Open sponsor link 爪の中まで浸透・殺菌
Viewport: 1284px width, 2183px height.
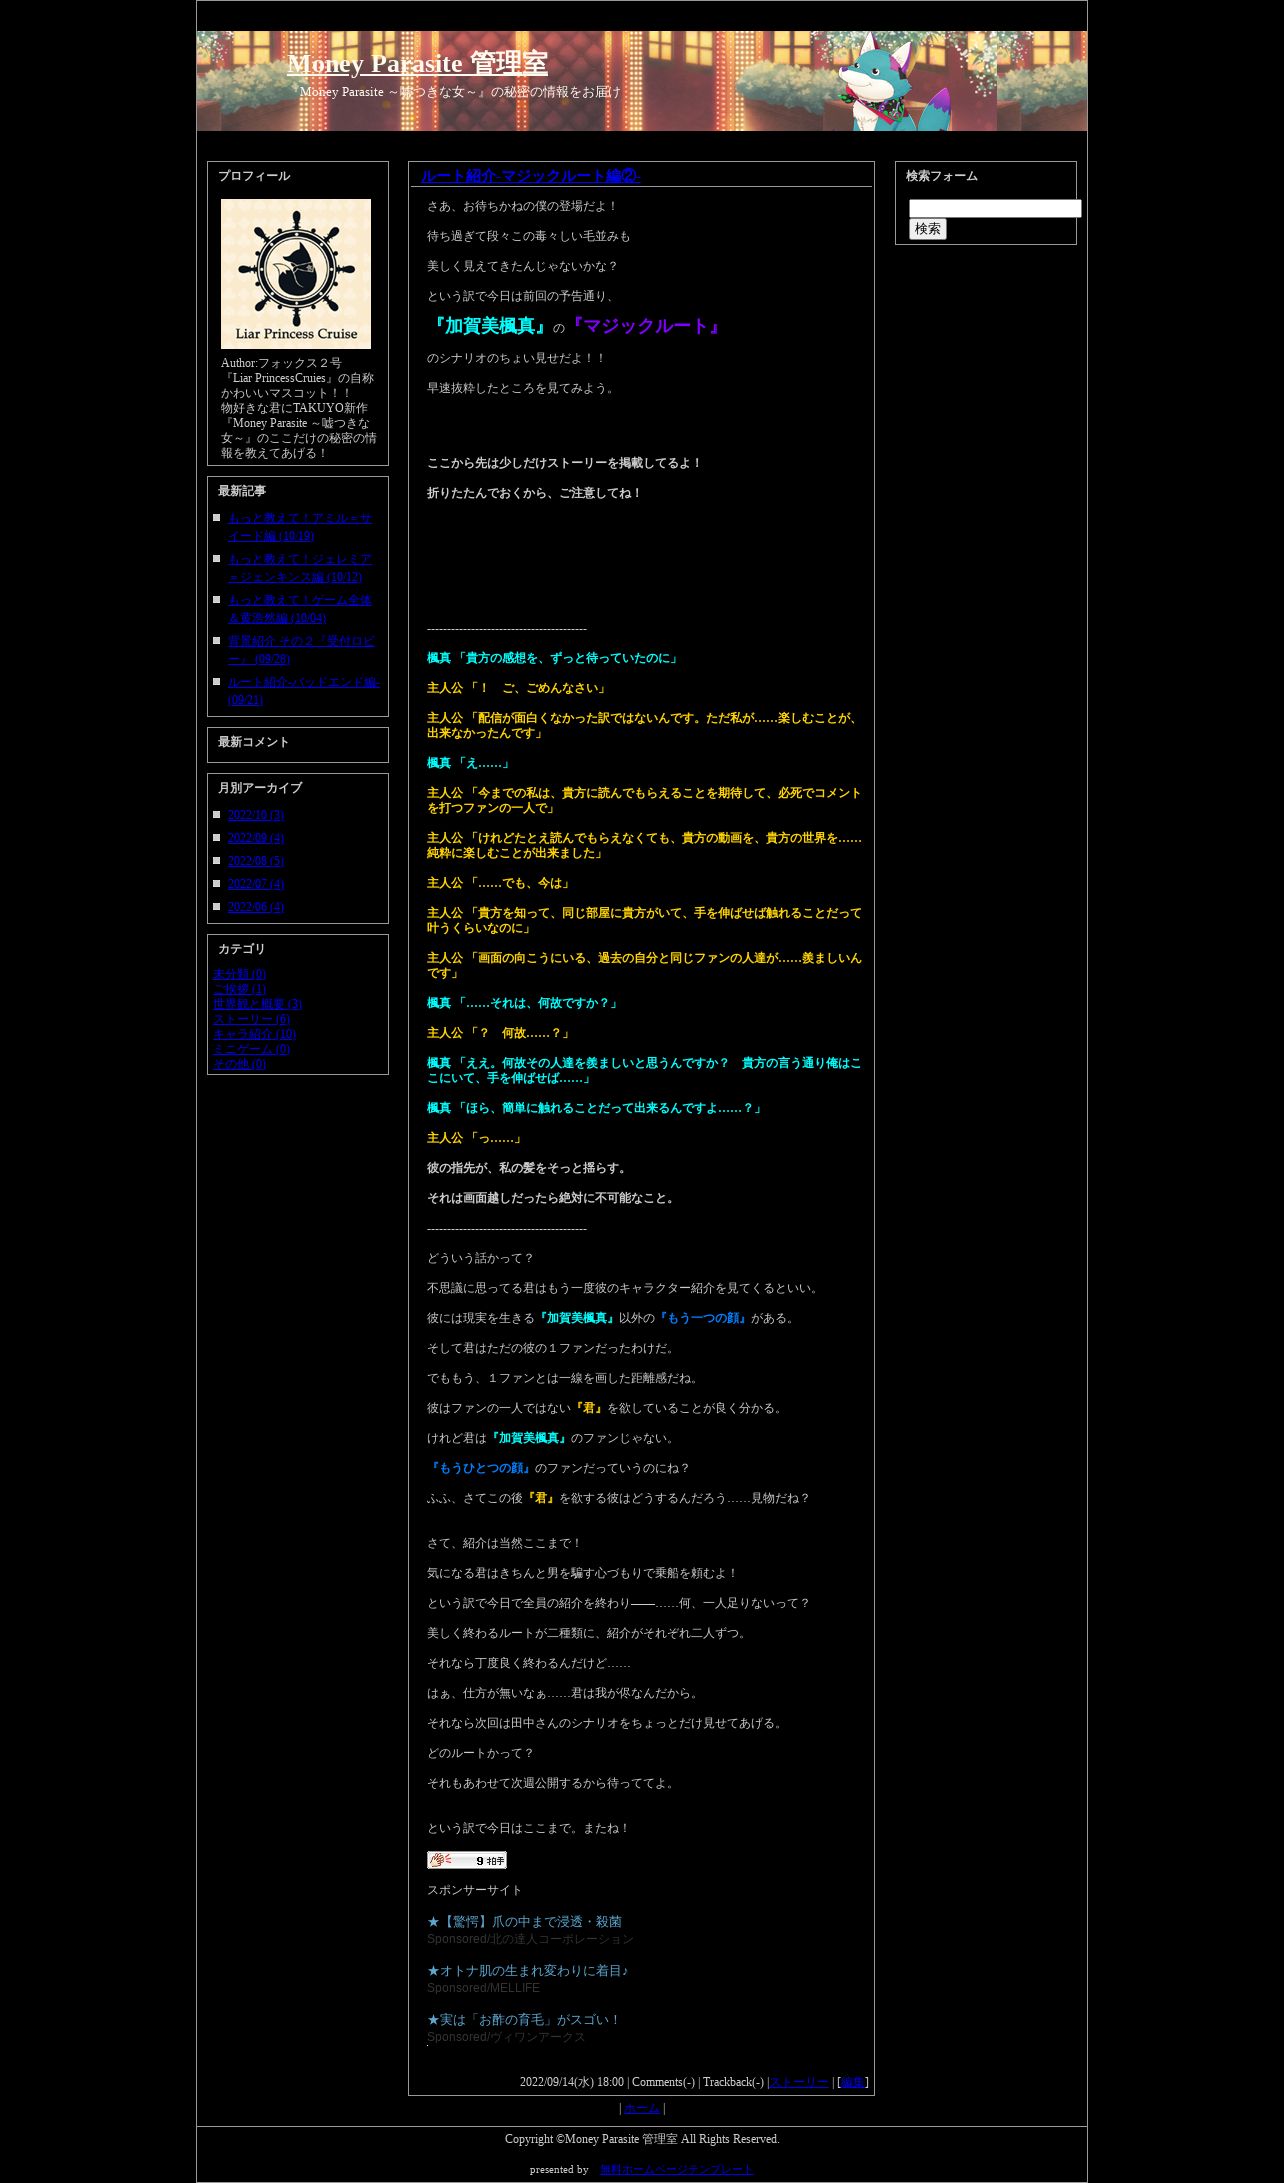pyautogui.click(x=524, y=1921)
